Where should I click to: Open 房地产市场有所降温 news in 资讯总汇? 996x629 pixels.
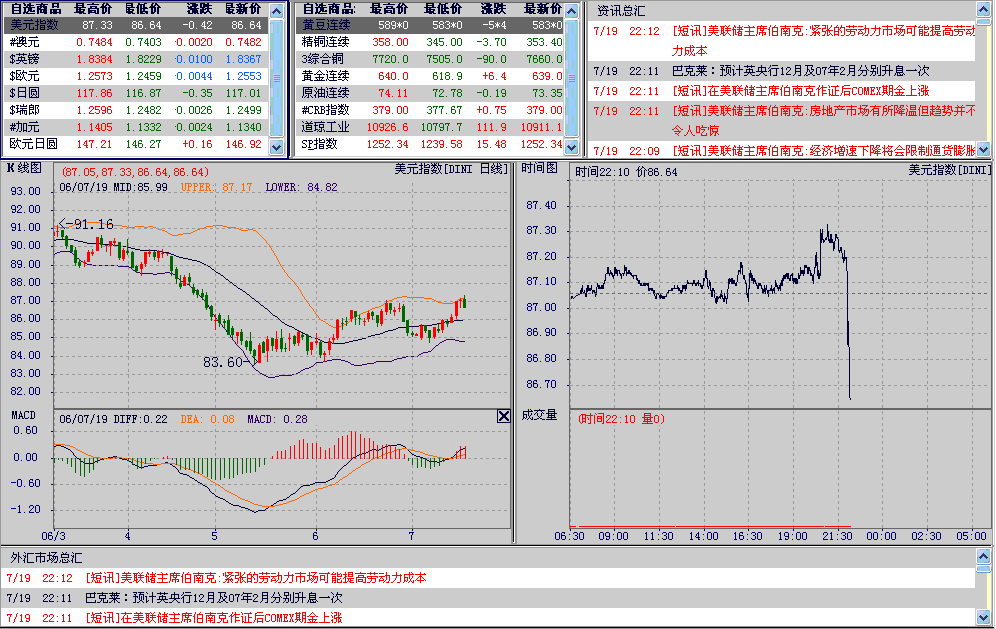pos(783,121)
